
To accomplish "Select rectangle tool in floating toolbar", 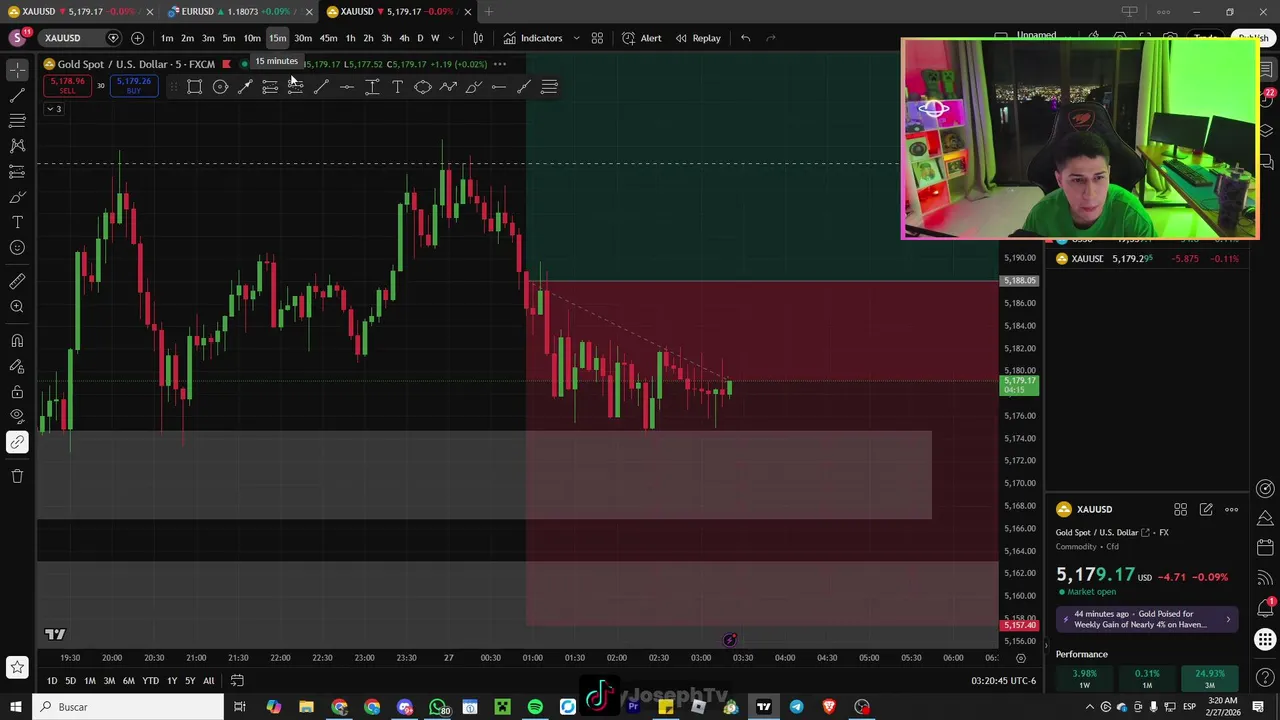I will coord(195,87).
